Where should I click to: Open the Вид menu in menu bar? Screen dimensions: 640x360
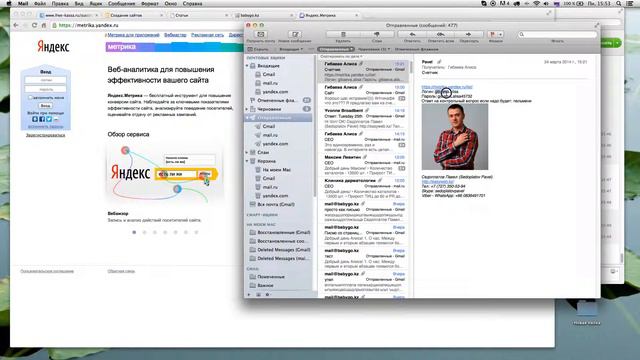[x=79, y=3]
